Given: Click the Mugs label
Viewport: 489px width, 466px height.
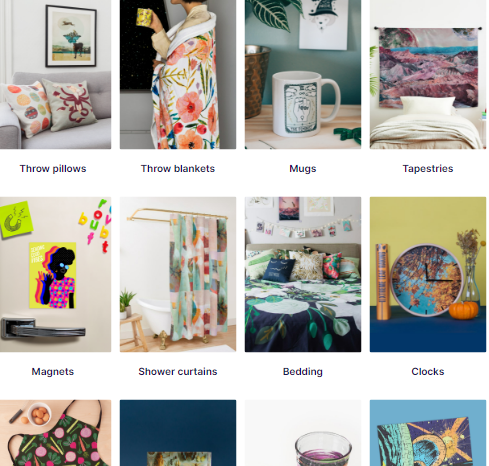Looking at the screenshot, I should [303, 169].
